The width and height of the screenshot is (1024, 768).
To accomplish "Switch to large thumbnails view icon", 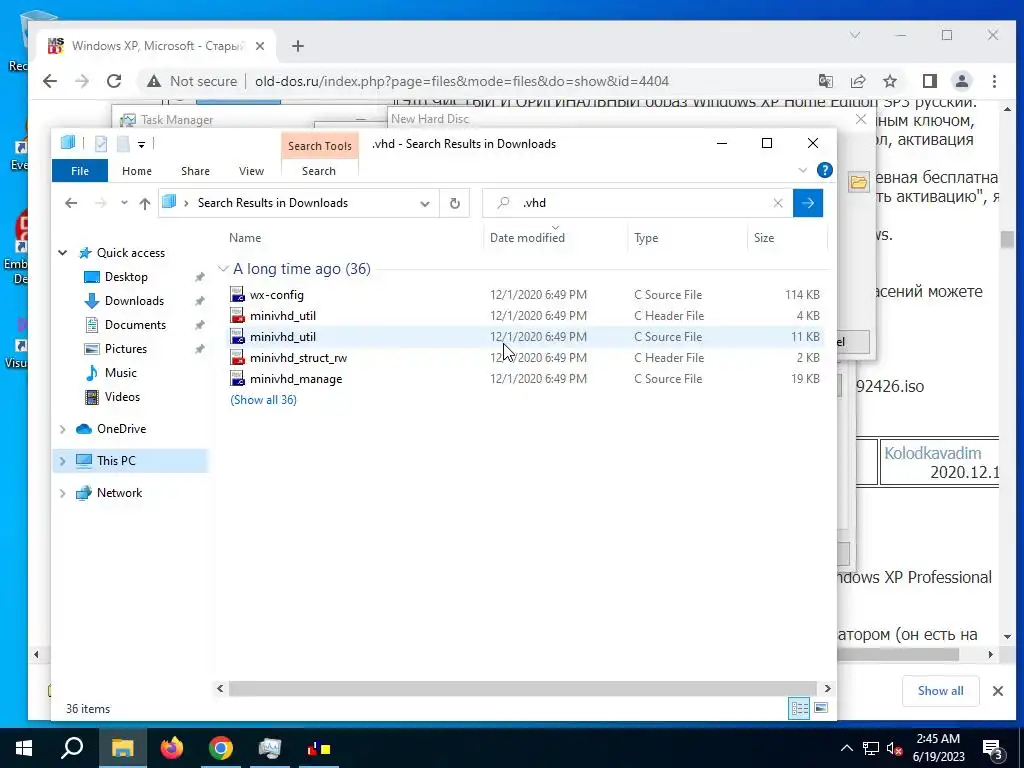I will pyautogui.click(x=821, y=708).
